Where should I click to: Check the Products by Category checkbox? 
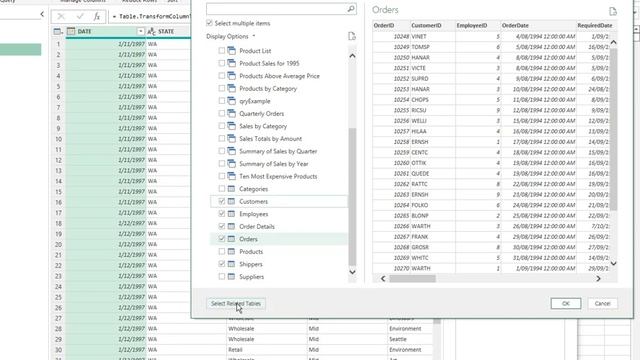pyautogui.click(x=222, y=88)
